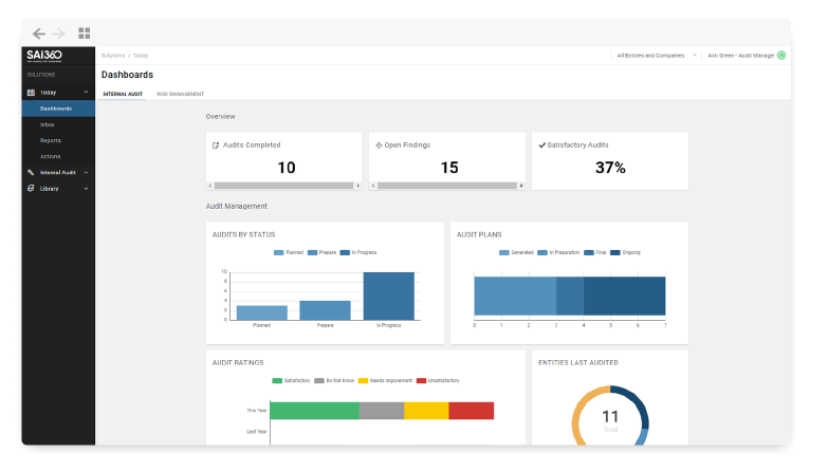Click the Satisfactory Audits checkmark icon
816x475 pixels.
click(x=542, y=145)
